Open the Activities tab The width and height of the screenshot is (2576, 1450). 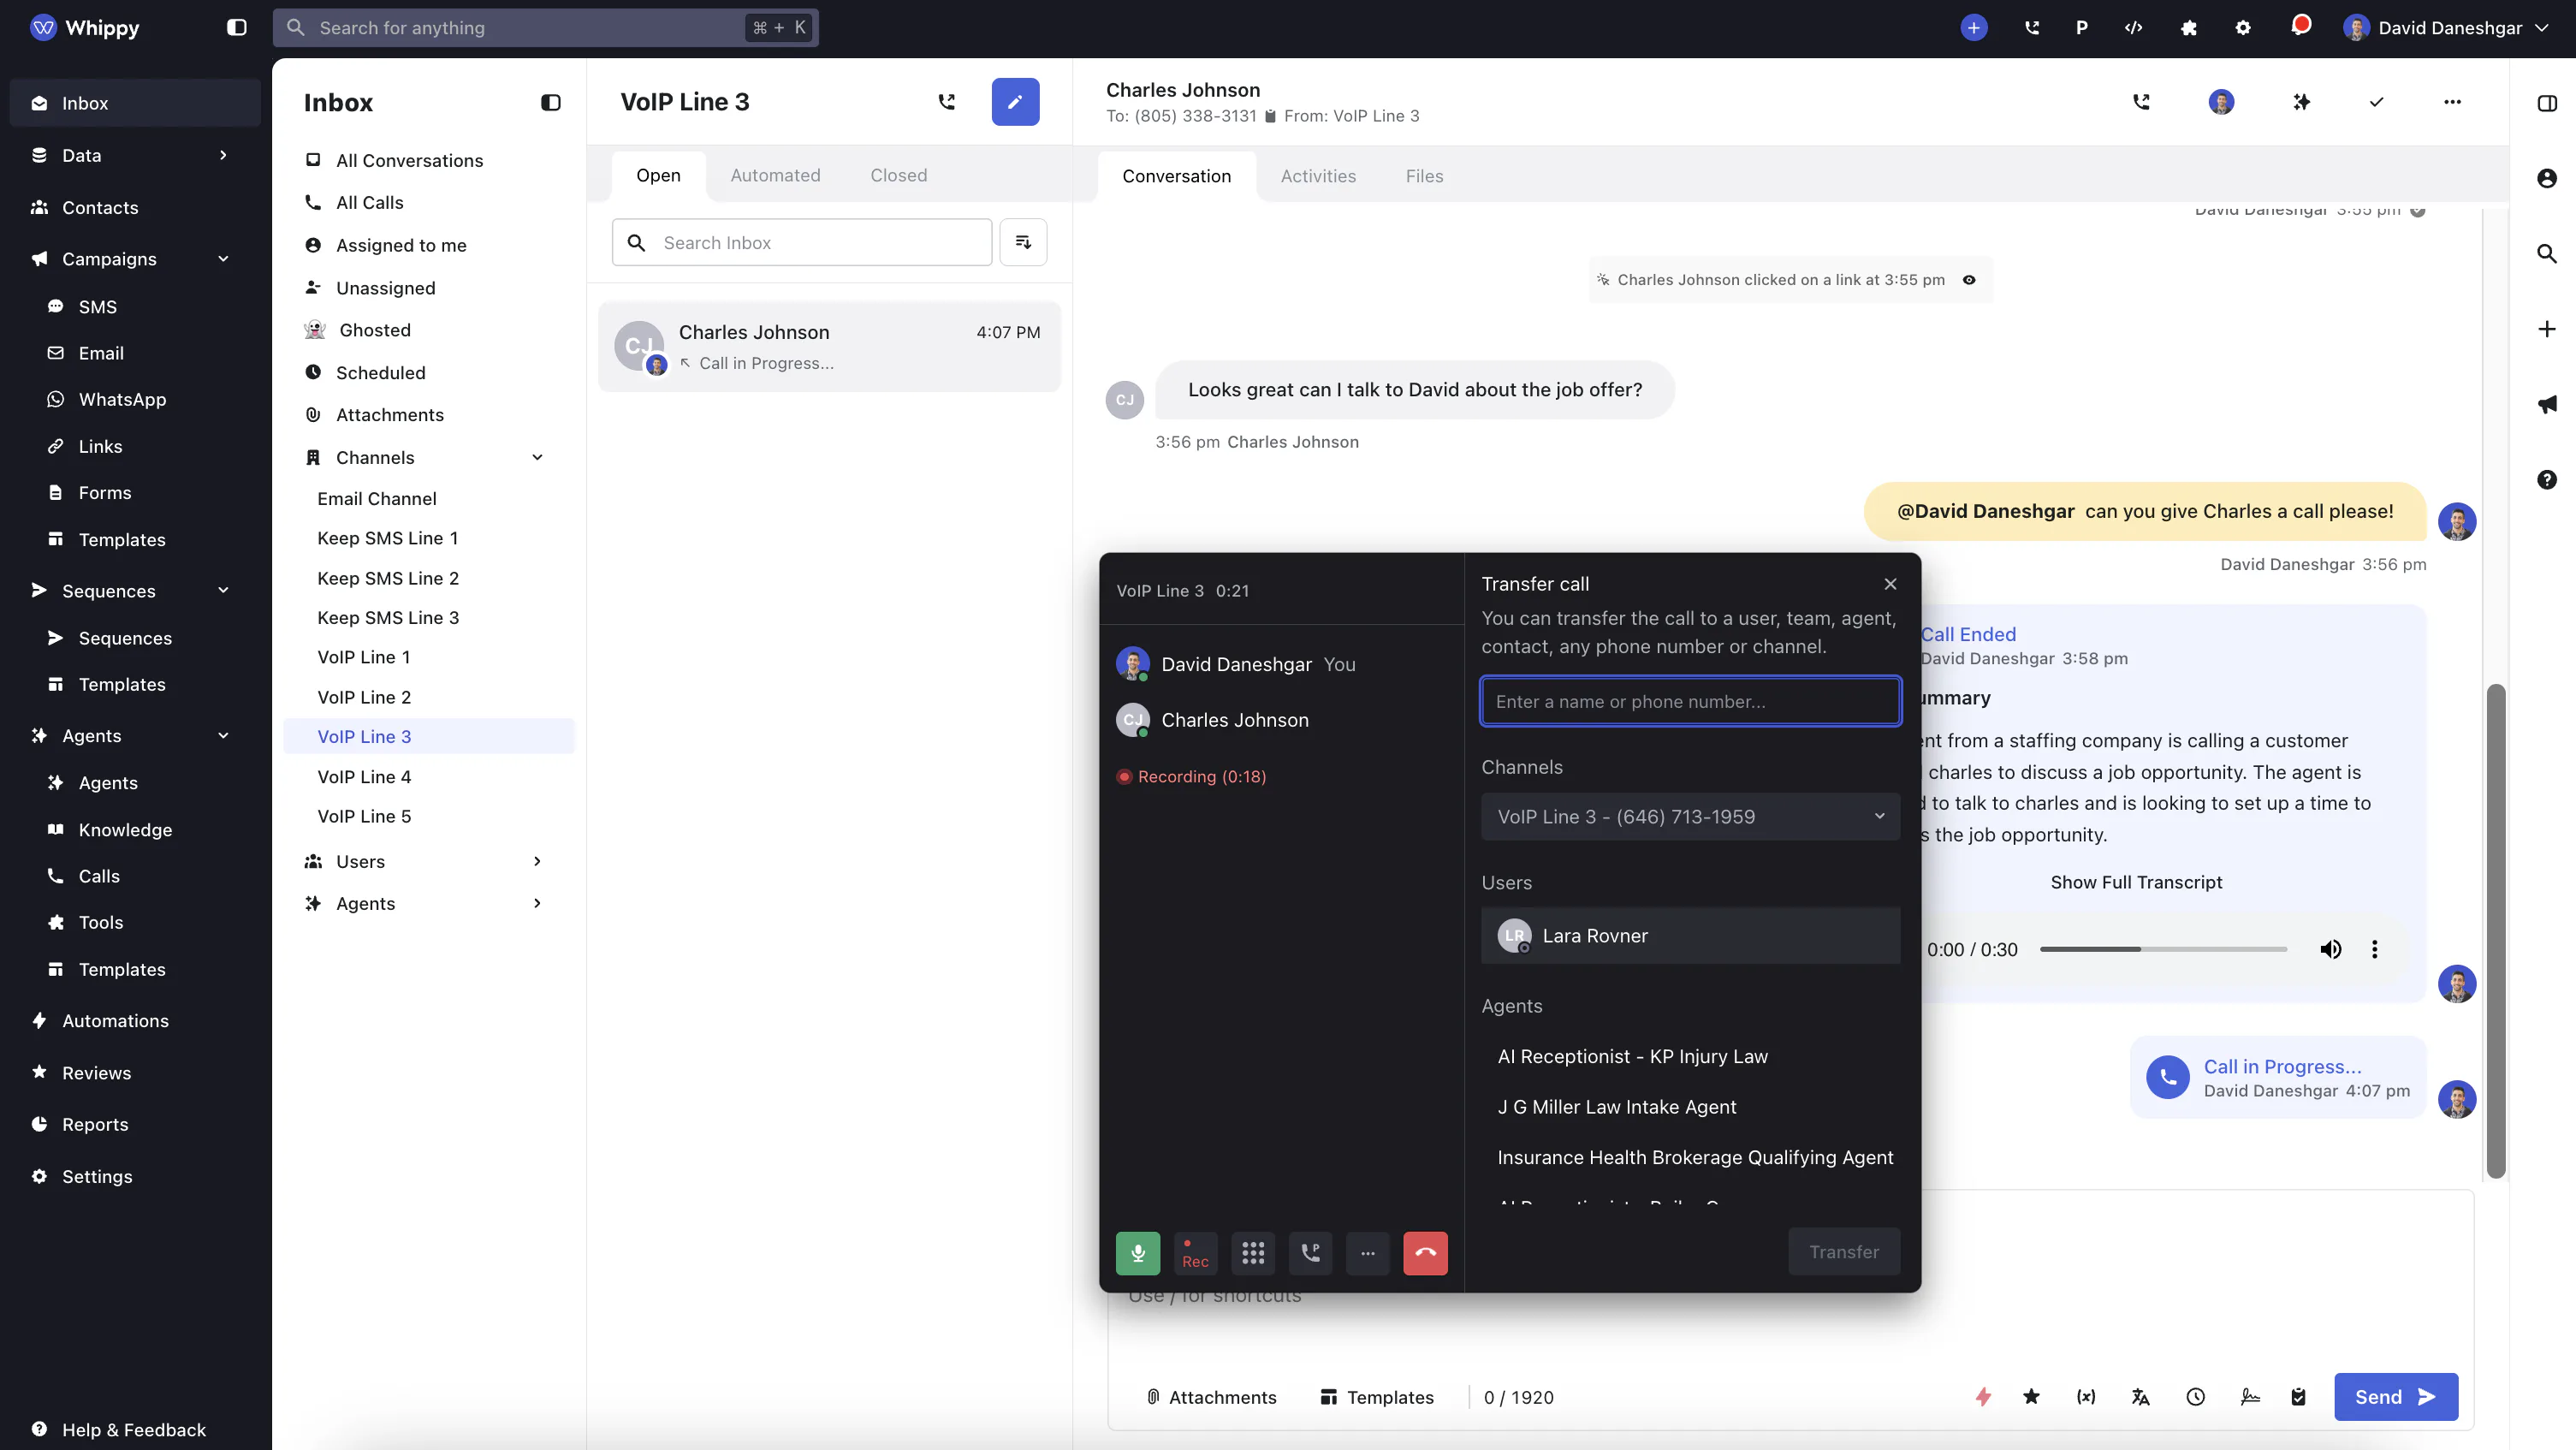click(x=1318, y=176)
